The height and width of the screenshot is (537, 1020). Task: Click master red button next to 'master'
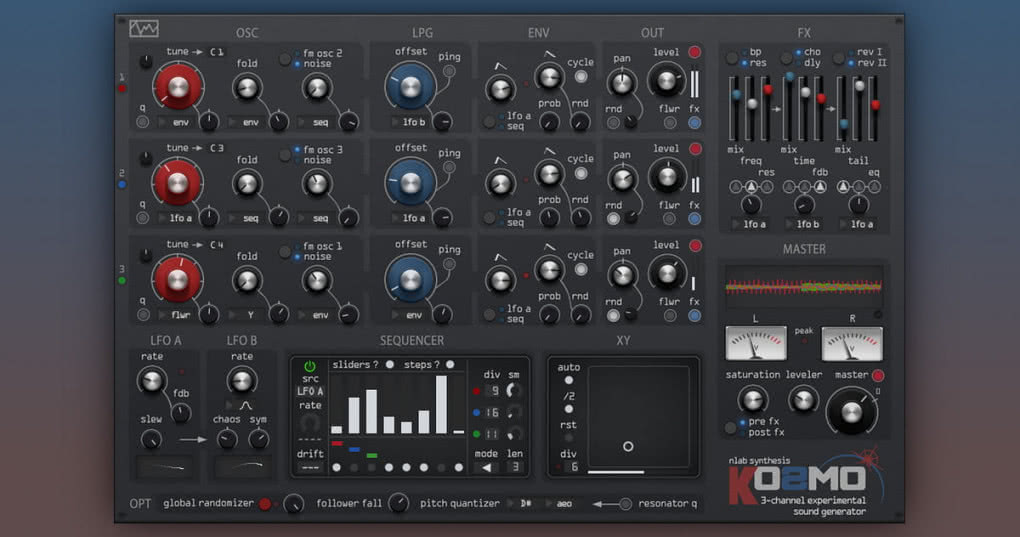coord(878,375)
